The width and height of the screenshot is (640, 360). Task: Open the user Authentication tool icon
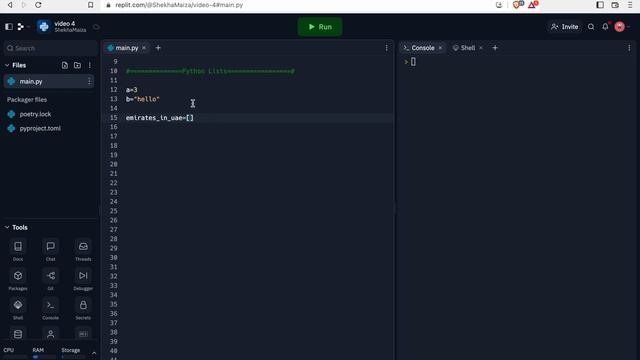coord(51,334)
